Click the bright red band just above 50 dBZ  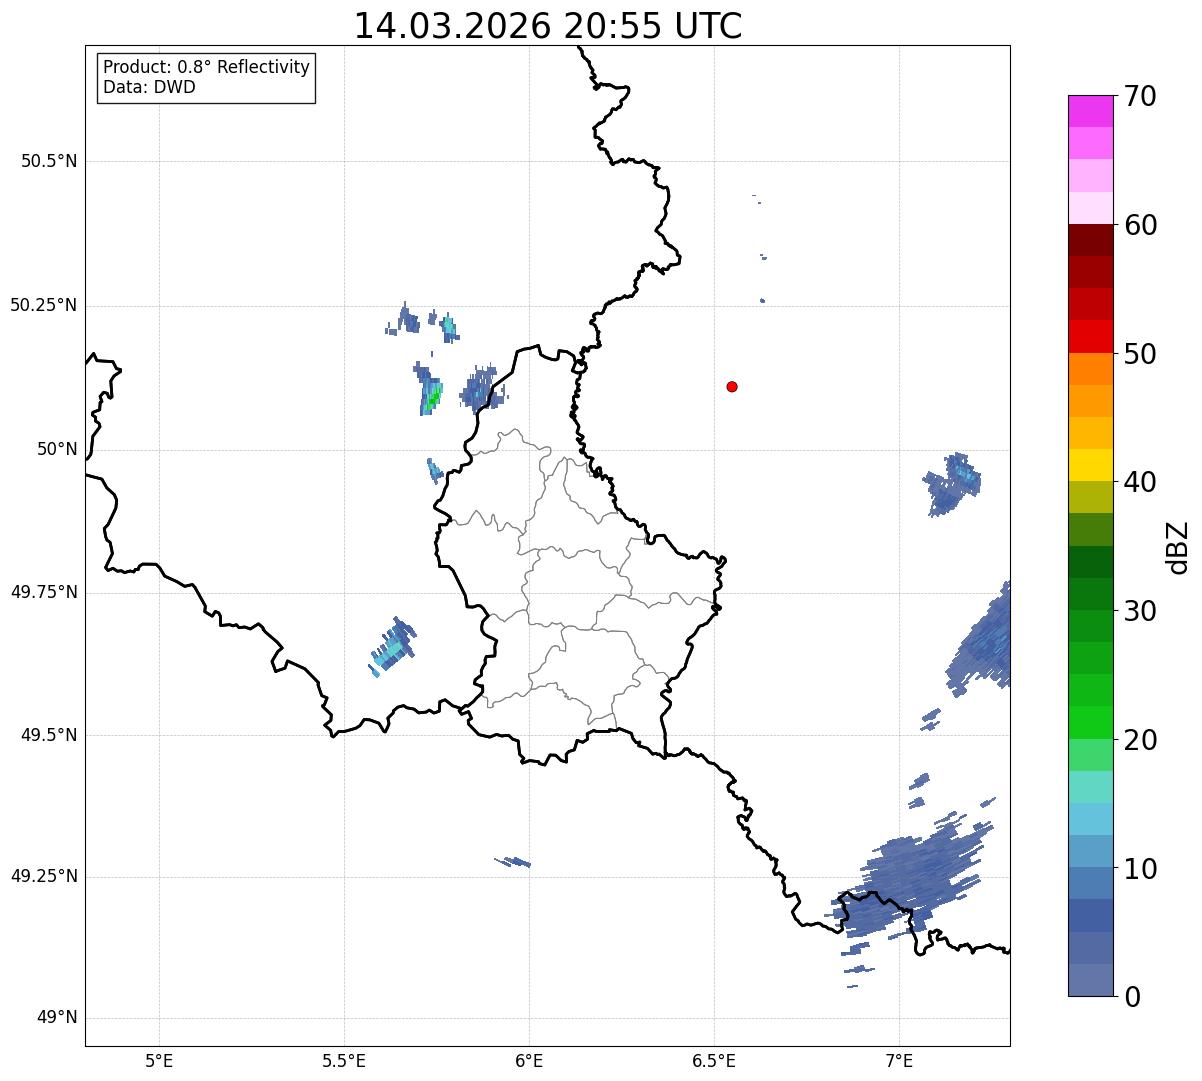click(x=1090, y=336)
